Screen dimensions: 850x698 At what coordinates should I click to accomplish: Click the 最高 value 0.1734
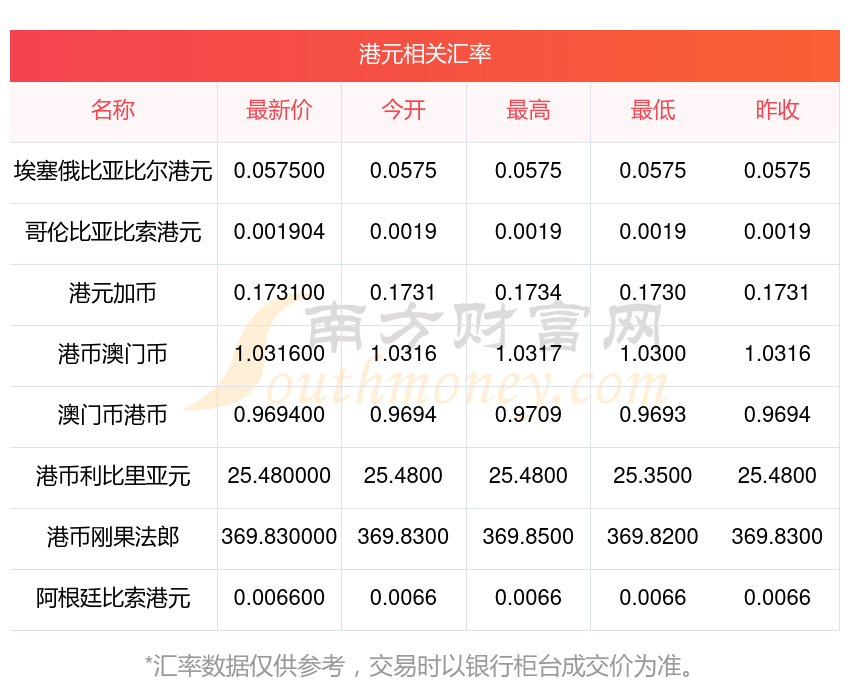coord(529,293)
